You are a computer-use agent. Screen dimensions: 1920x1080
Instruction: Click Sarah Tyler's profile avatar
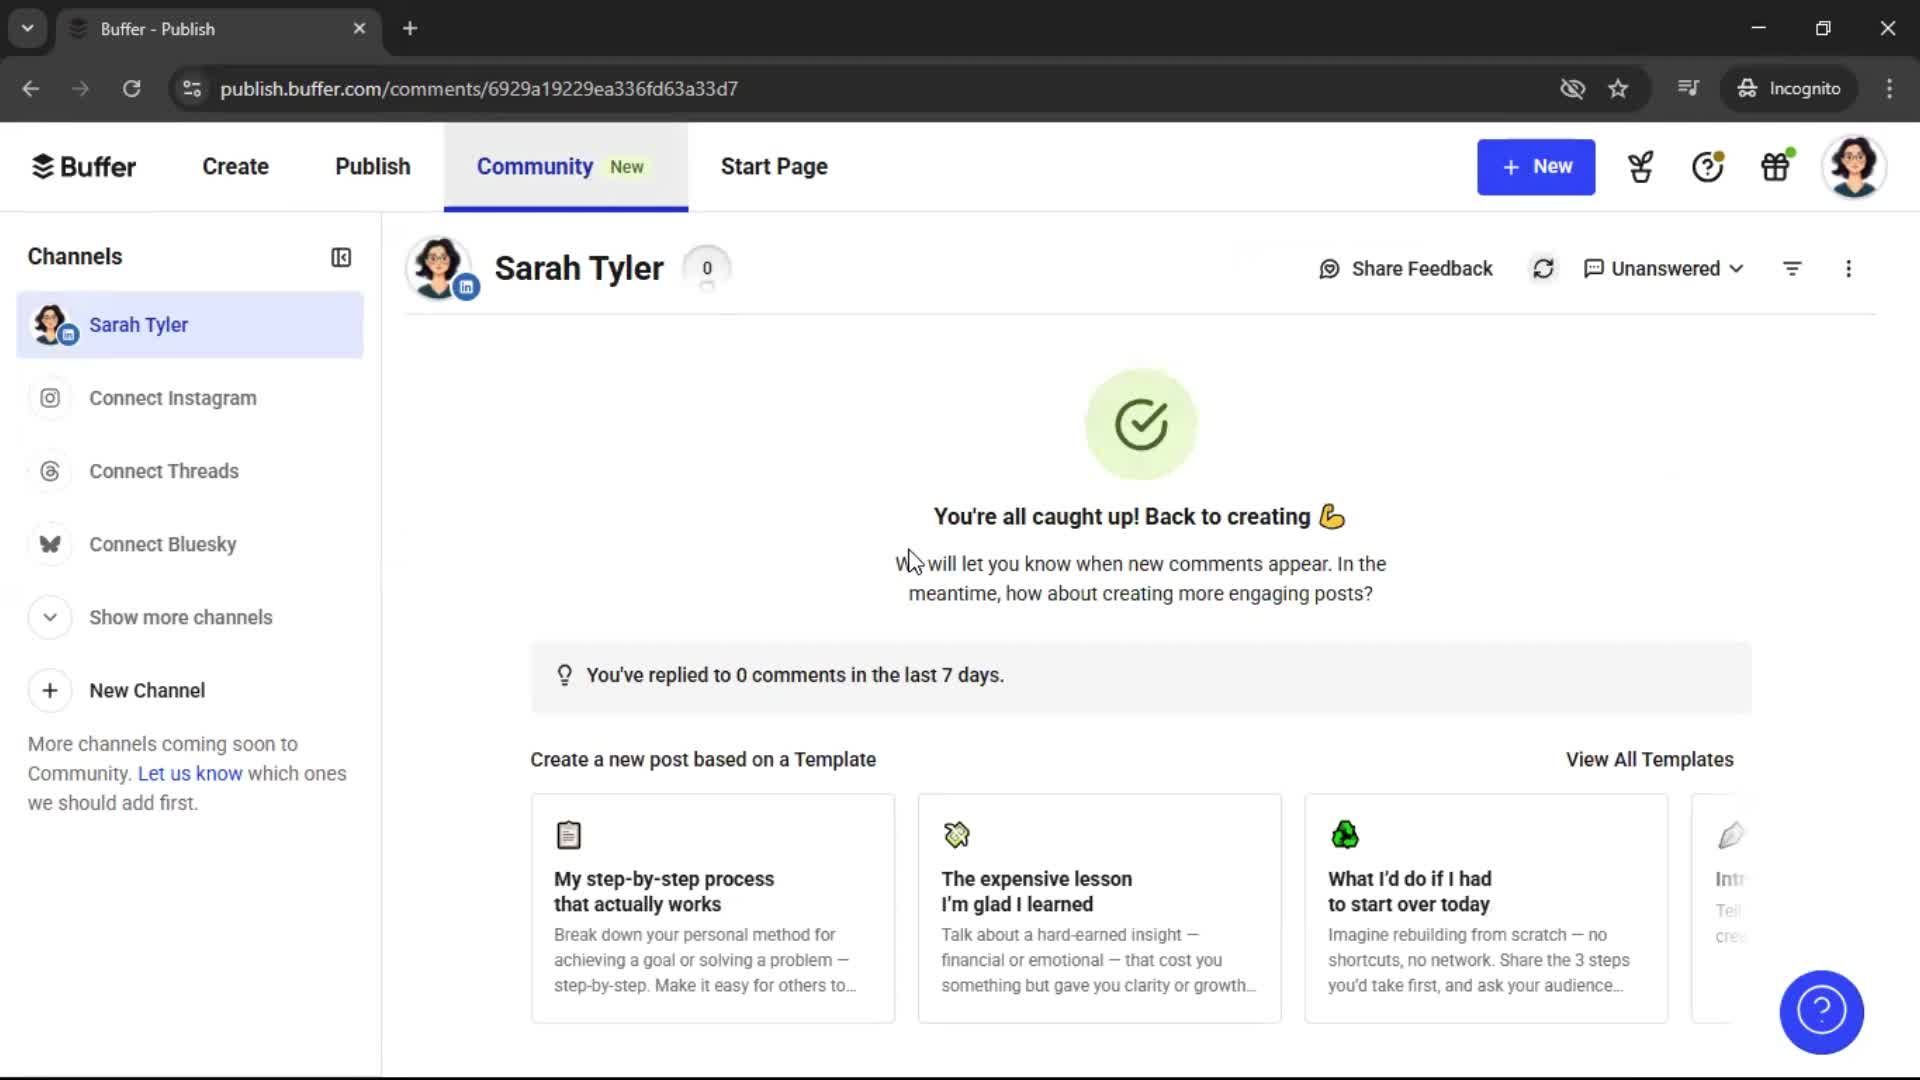pyautogui.click(x=440, y=268)
